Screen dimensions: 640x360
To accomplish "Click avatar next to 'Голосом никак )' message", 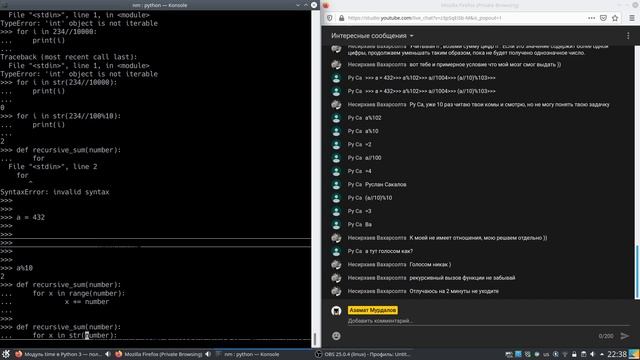I will pyautogui.click(x=336, y=264).
